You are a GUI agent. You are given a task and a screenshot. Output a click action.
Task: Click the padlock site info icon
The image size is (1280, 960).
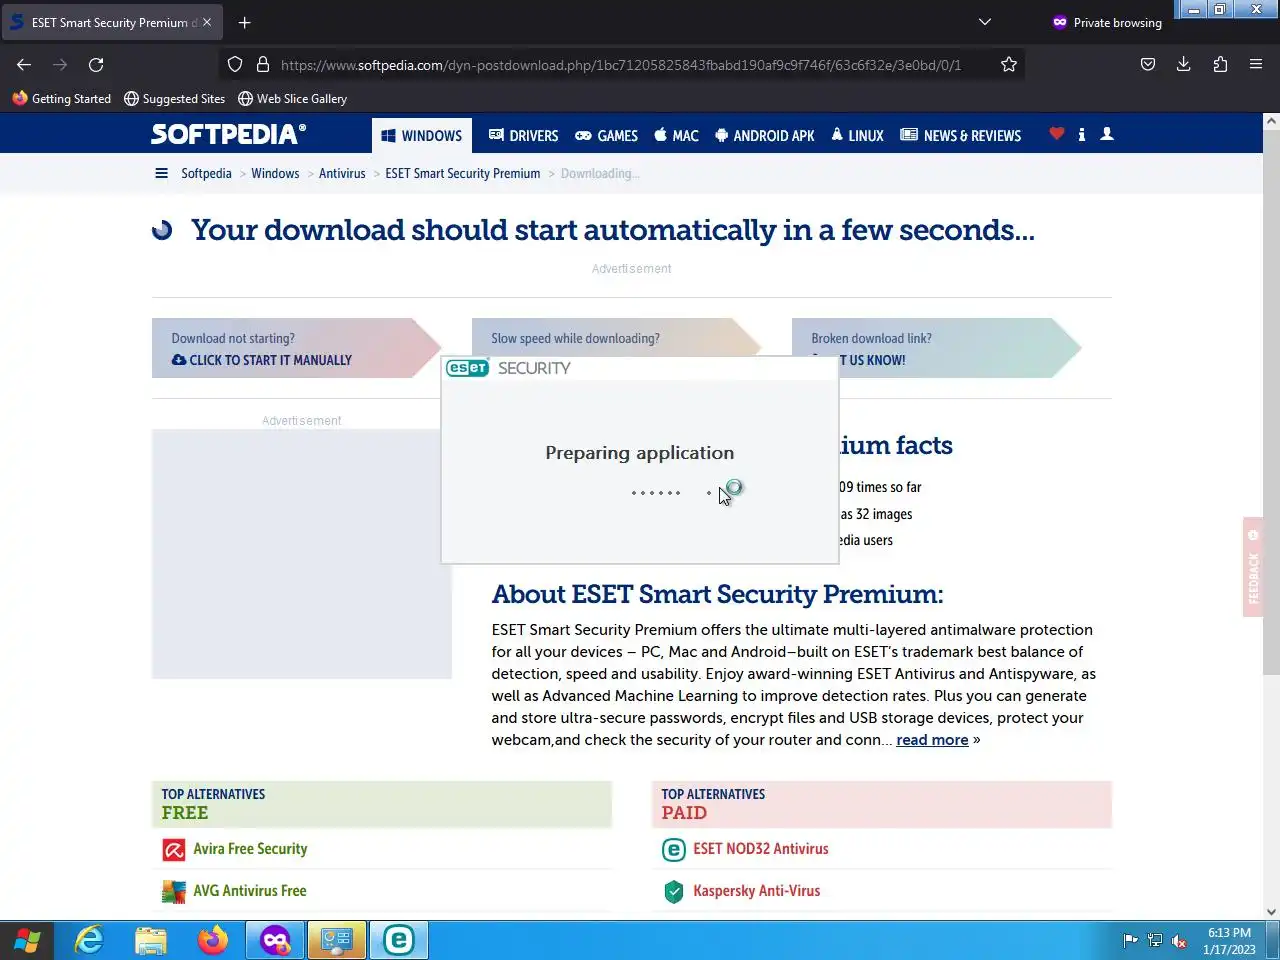point(263,64)
